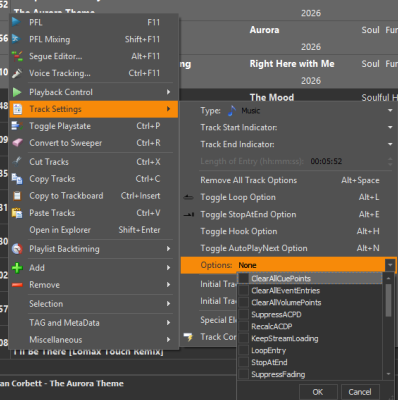Click the options list scroll down arrow
Viewport: 398px width, 400px height.
pos(388,374)
